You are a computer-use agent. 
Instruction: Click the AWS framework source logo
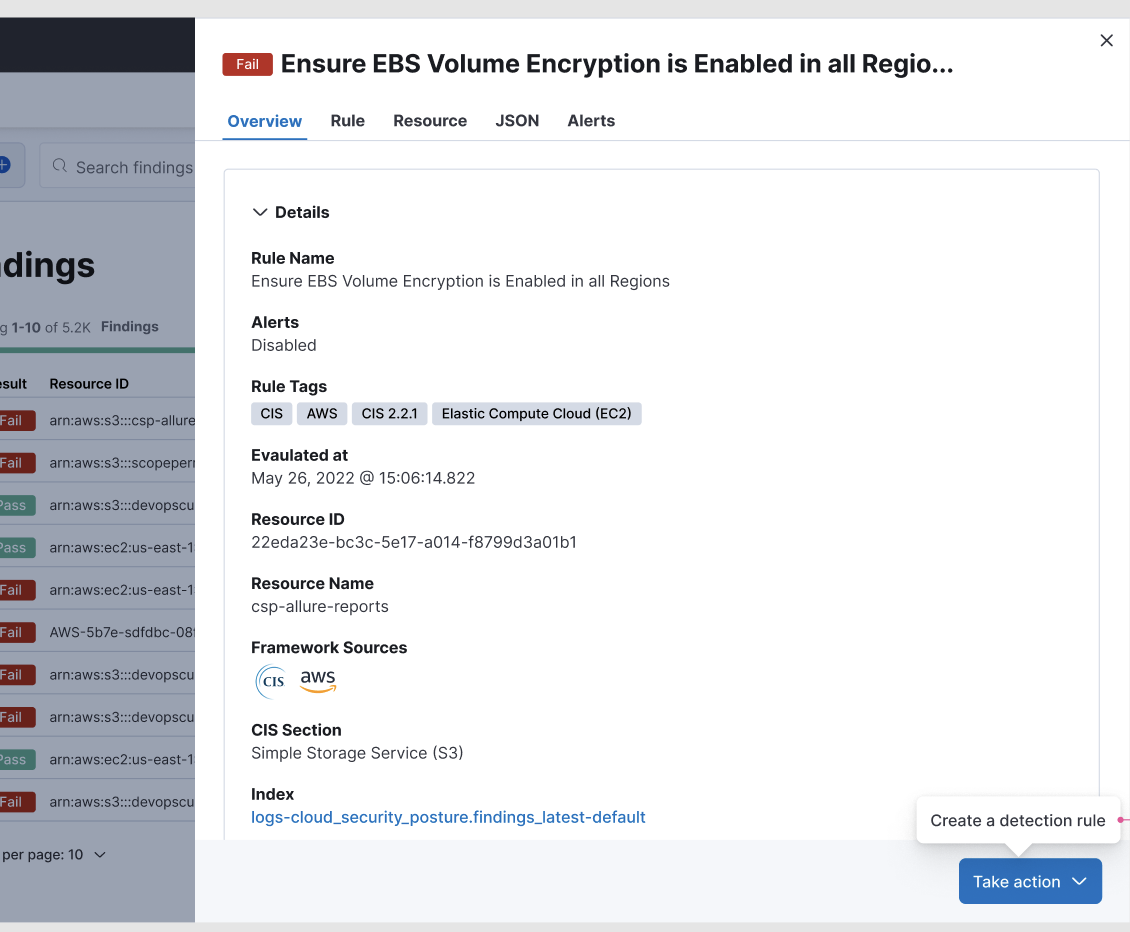[317, 681]
